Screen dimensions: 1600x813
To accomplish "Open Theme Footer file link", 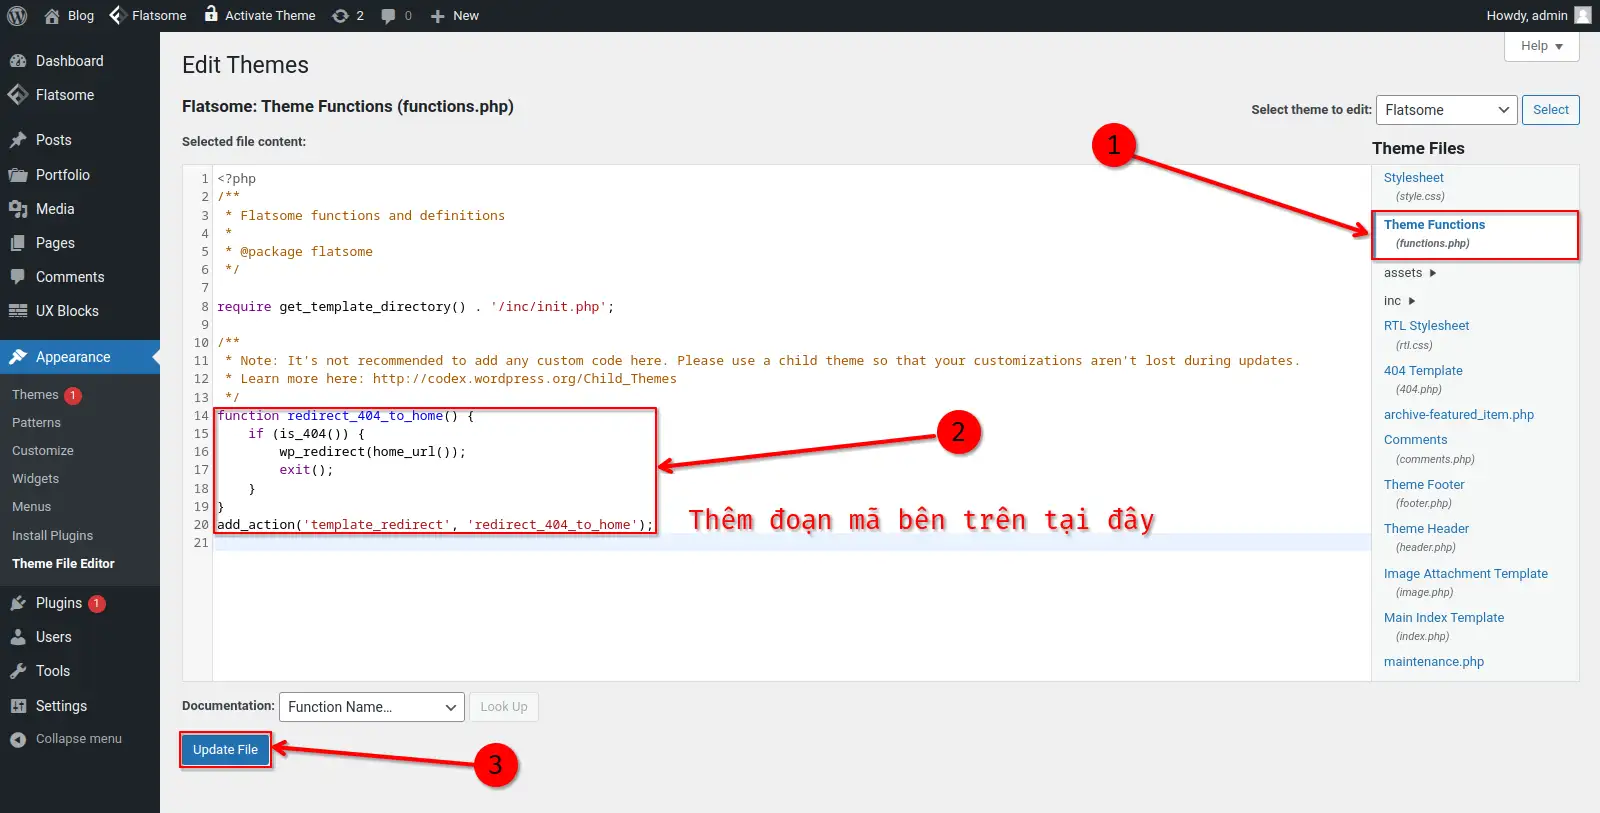I will (x=1424, y=485).
